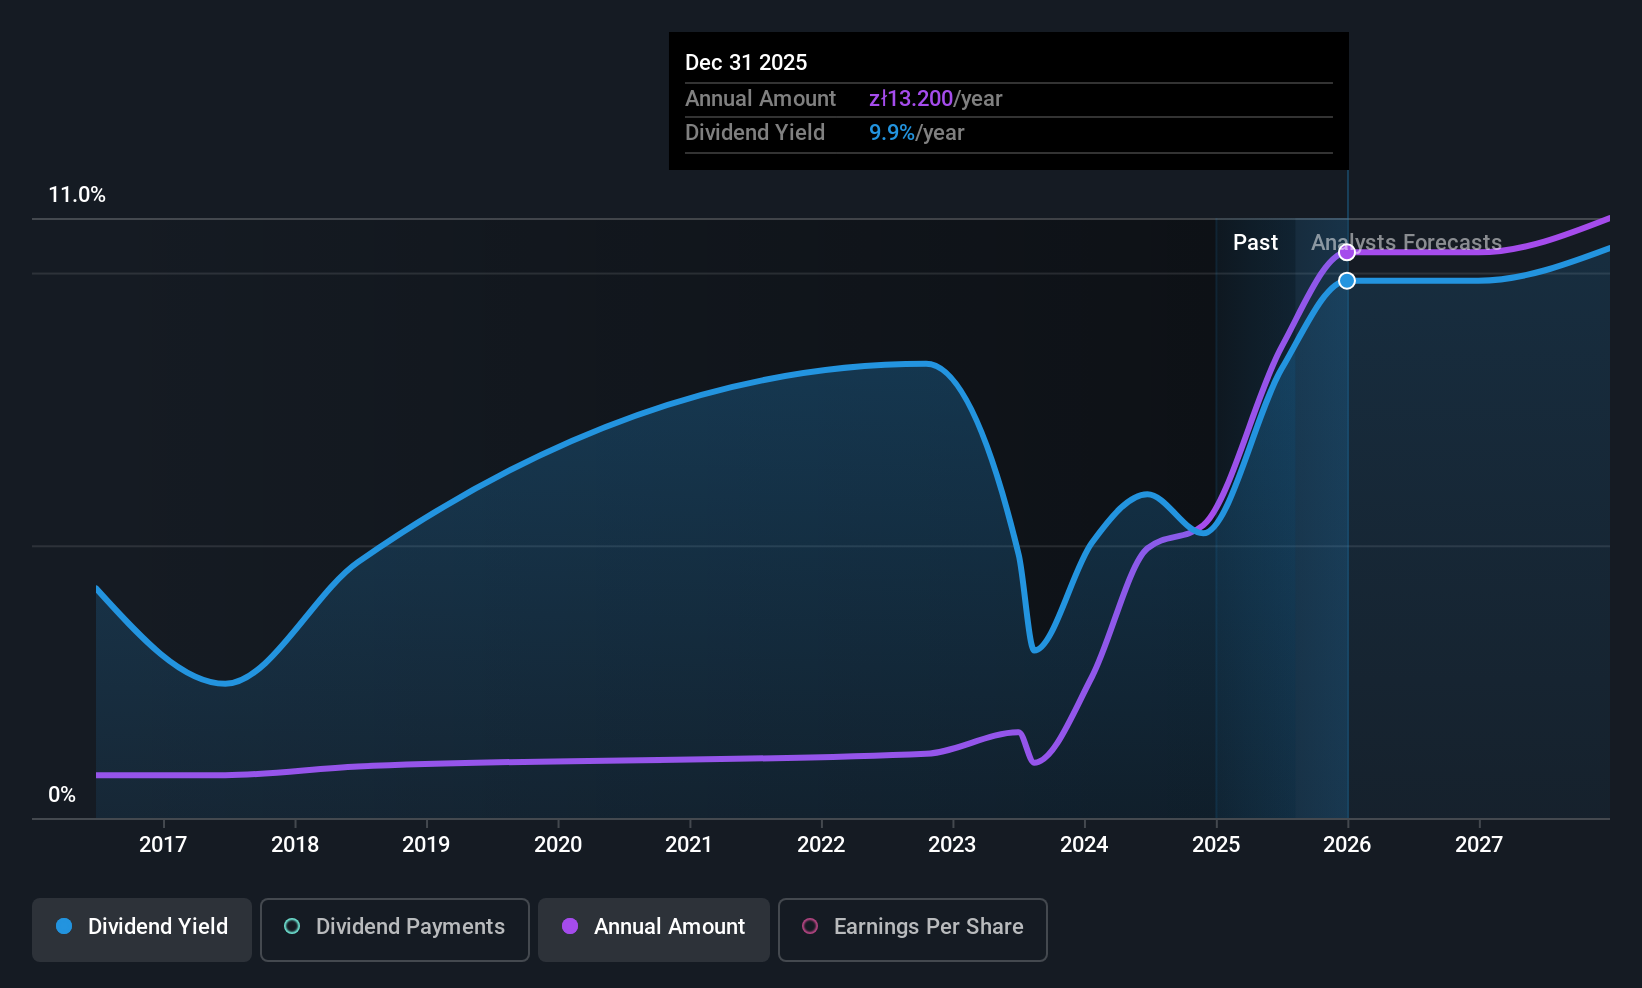Viewport: 1642px width, 988px height.
Task: Click the 9.9%/year tooltip value
Action: 916,133
